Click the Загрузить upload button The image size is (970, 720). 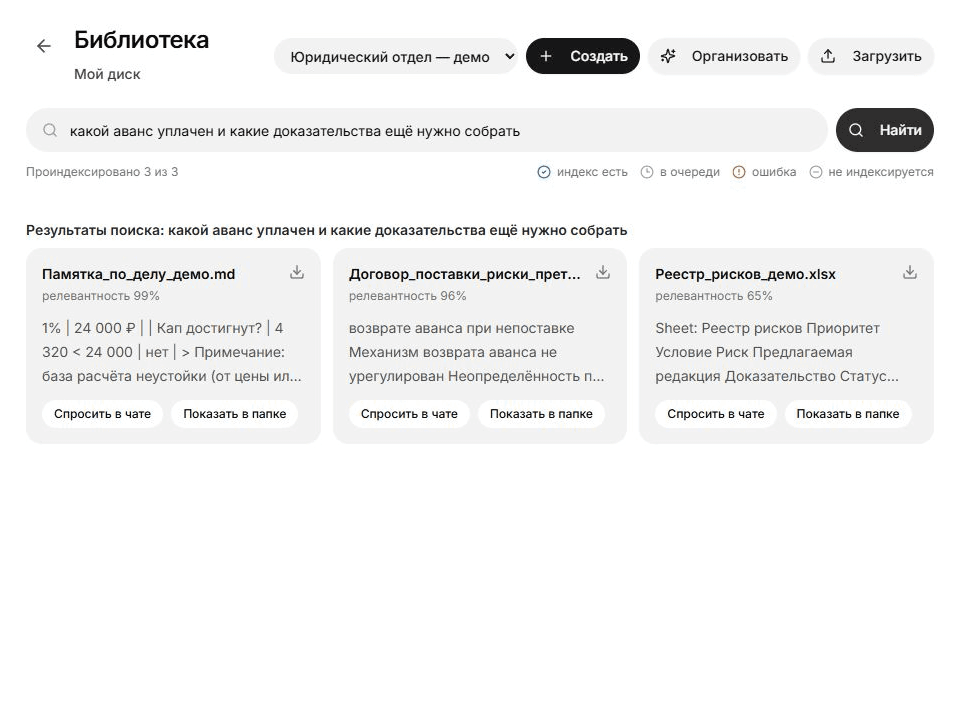871,56
